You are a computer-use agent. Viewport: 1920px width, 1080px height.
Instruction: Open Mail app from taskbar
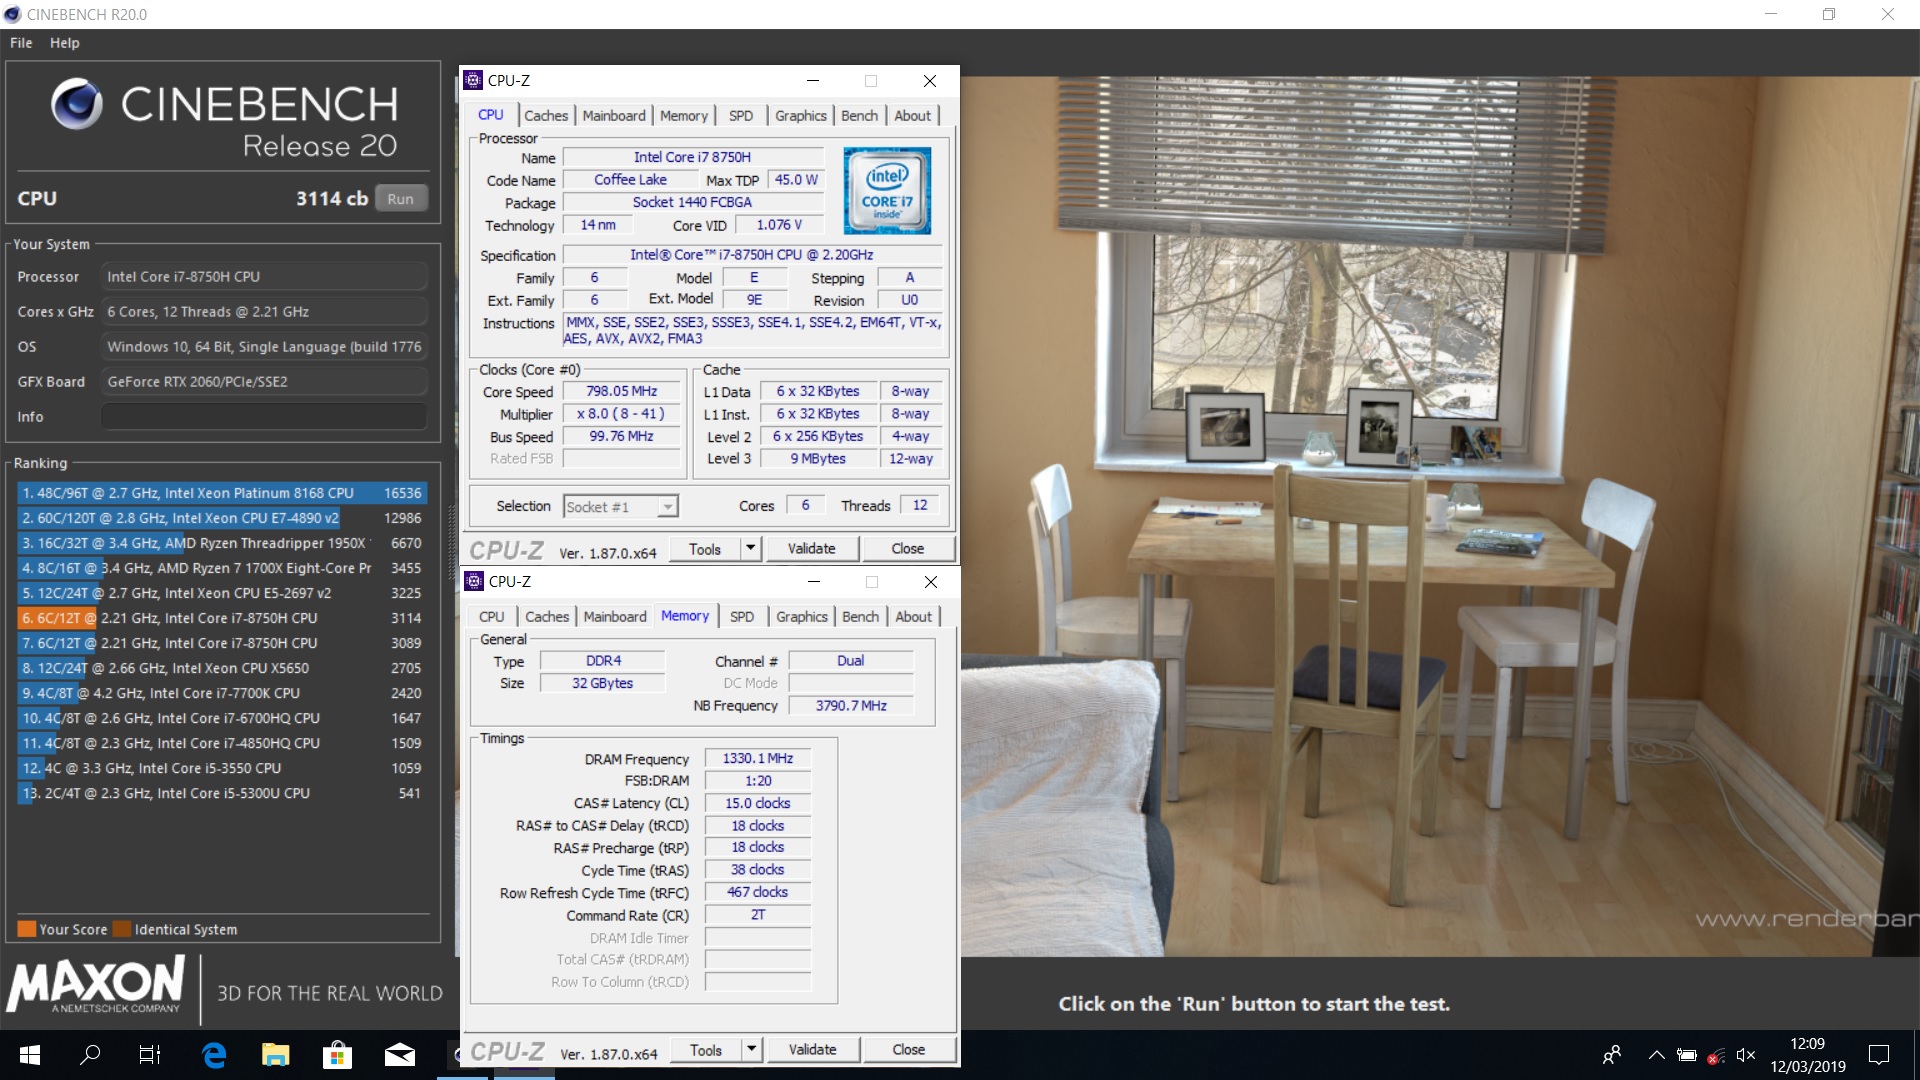click(x=400, y=1055)
